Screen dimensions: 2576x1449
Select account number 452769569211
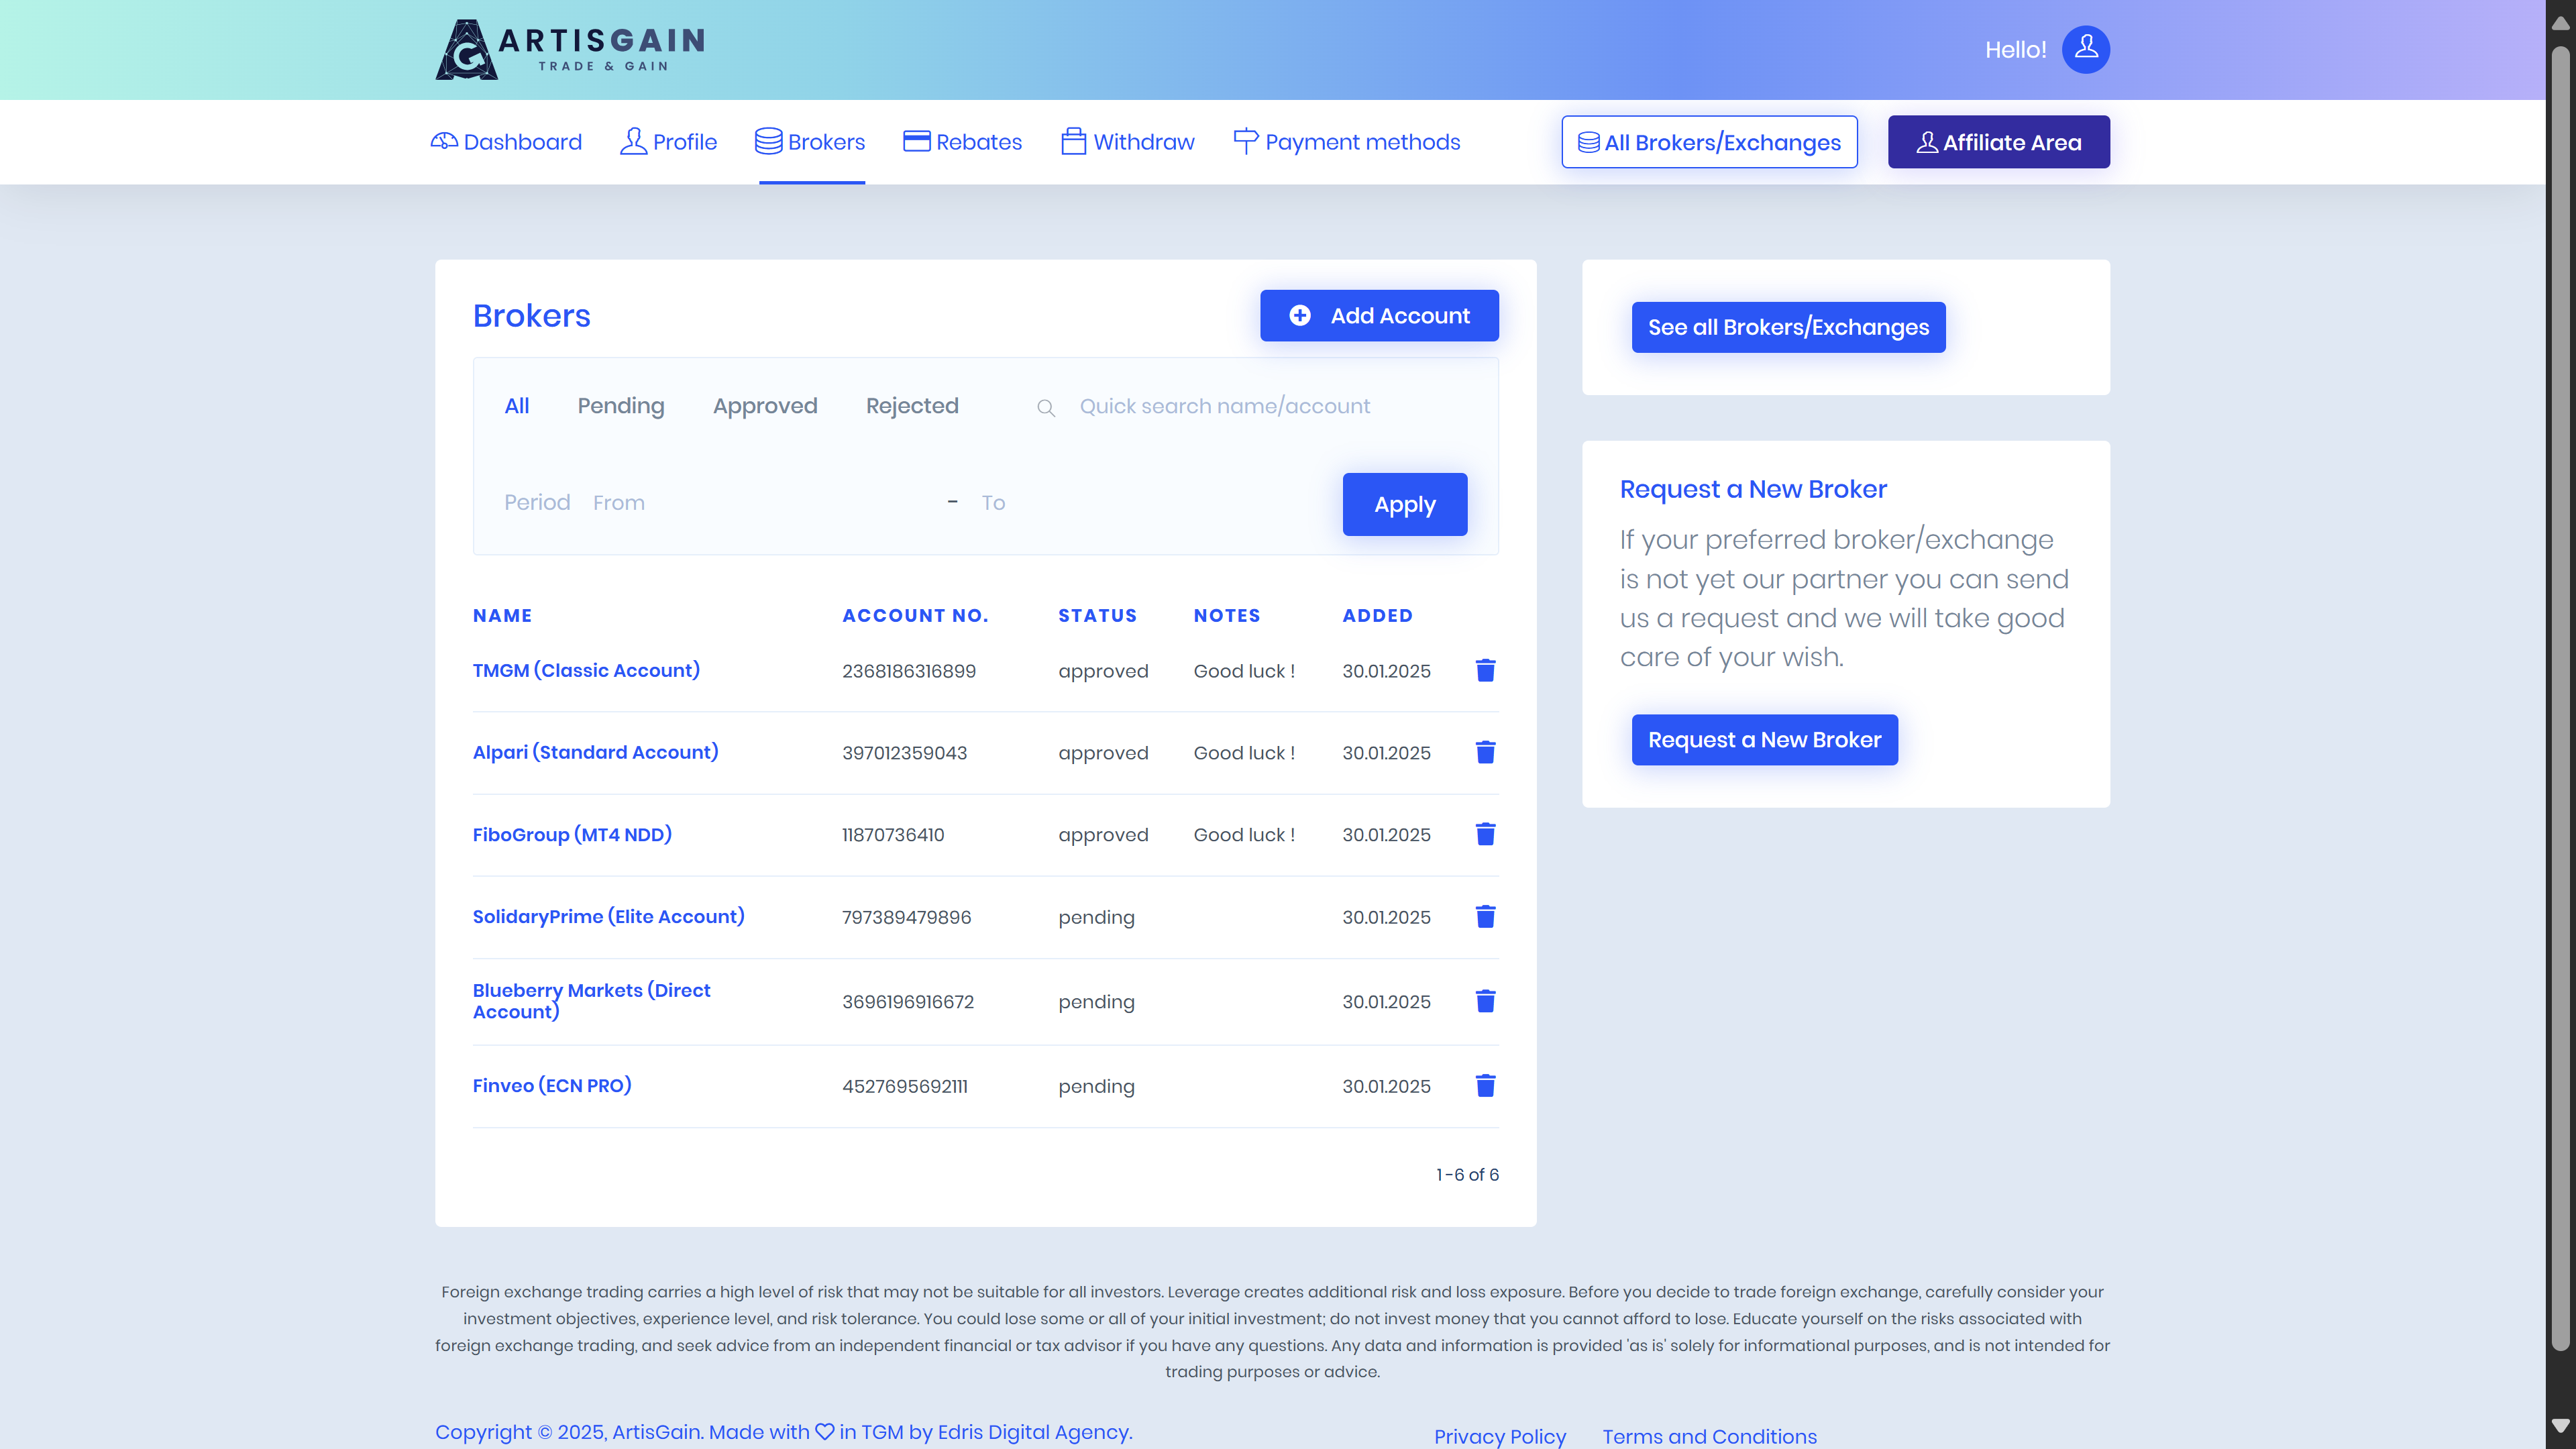(904, 1086)
